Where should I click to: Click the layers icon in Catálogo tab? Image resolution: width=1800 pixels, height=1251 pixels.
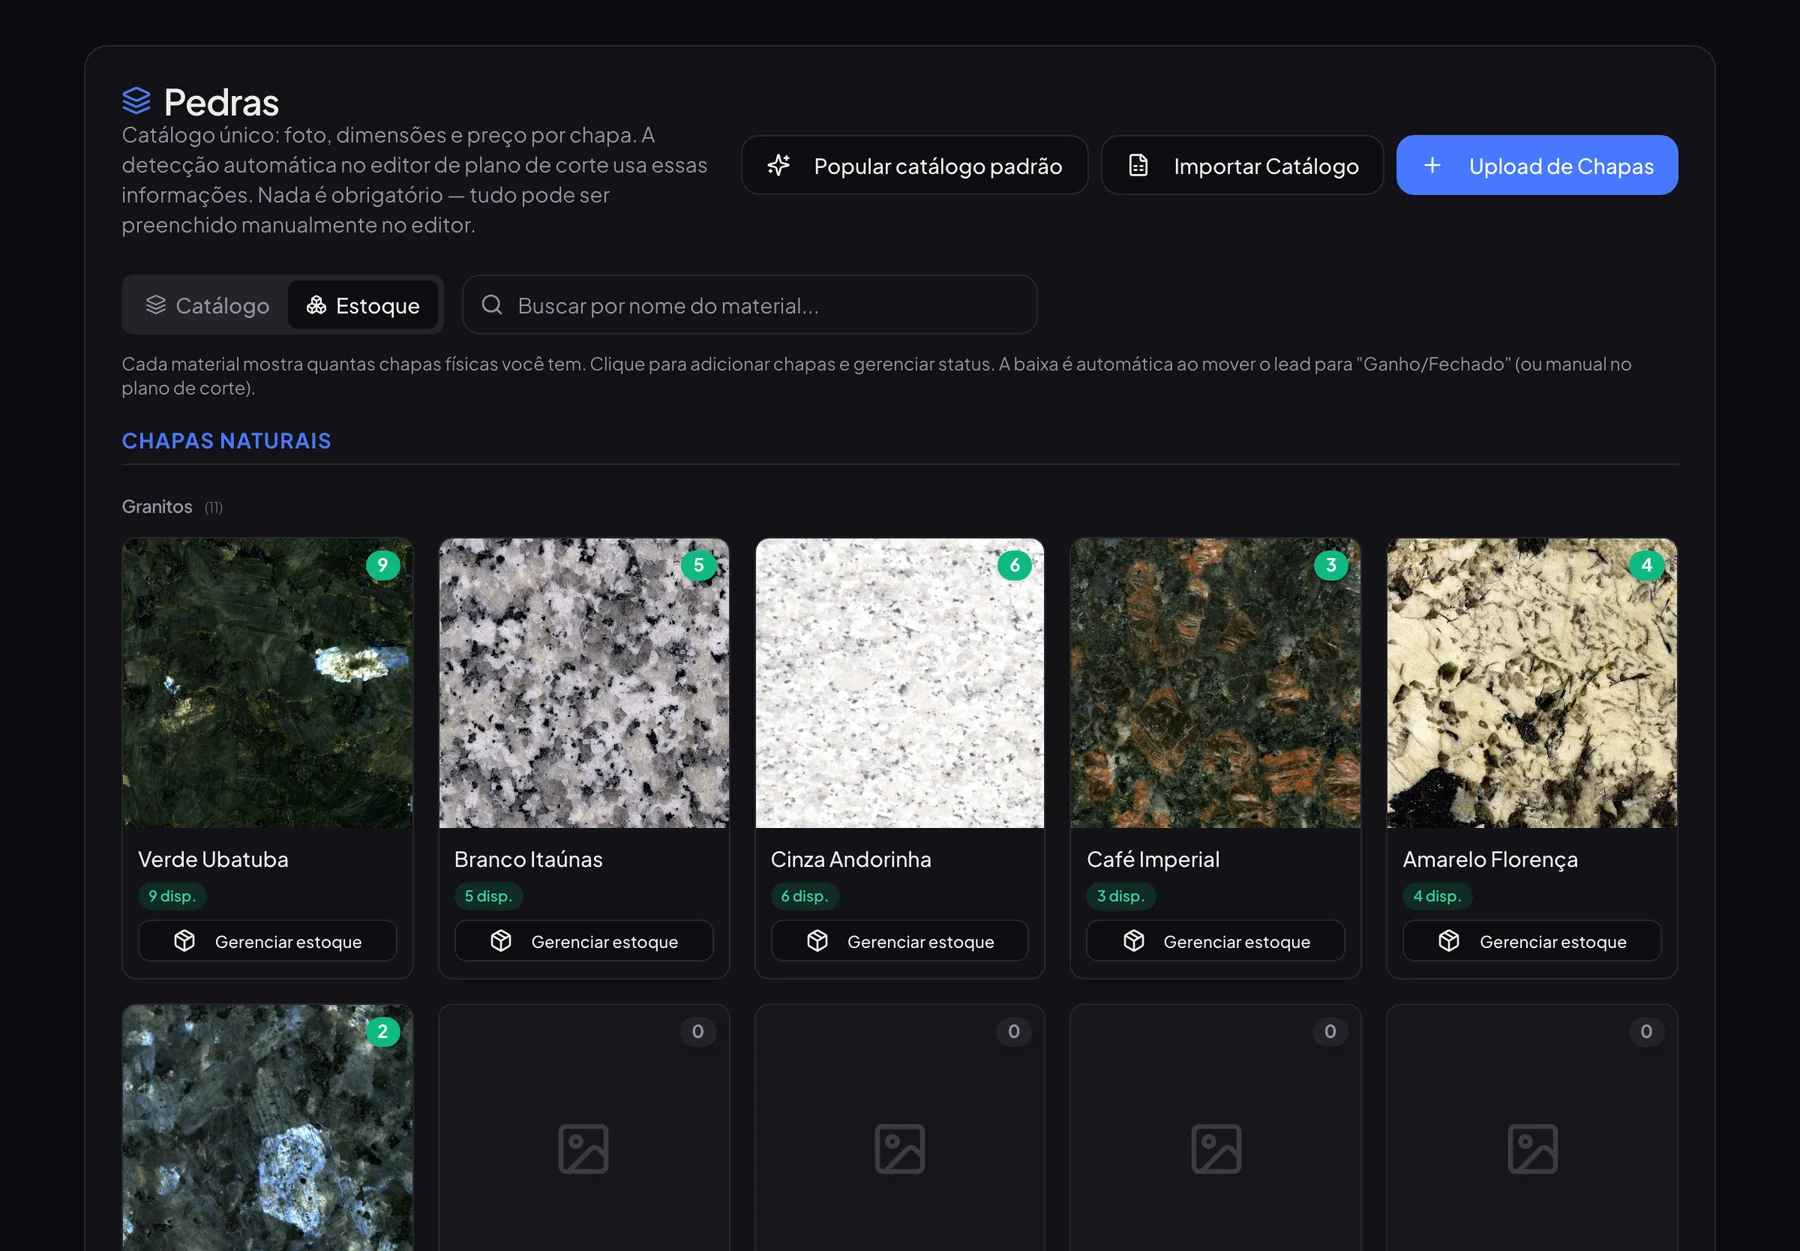click(156, 305)
